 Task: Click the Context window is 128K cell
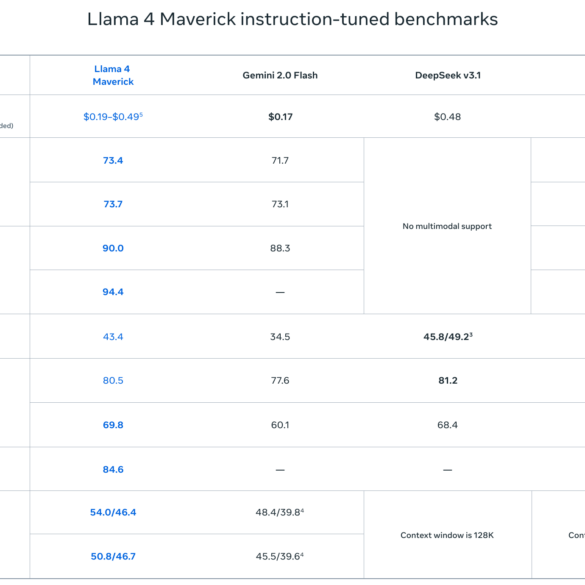[x=447, y=535]
